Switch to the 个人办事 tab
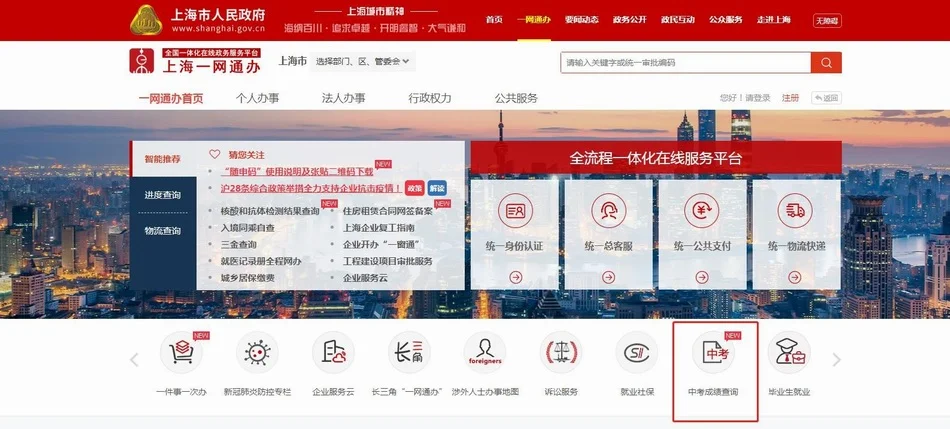Screen dimensions: 950x429 [257, 98]
